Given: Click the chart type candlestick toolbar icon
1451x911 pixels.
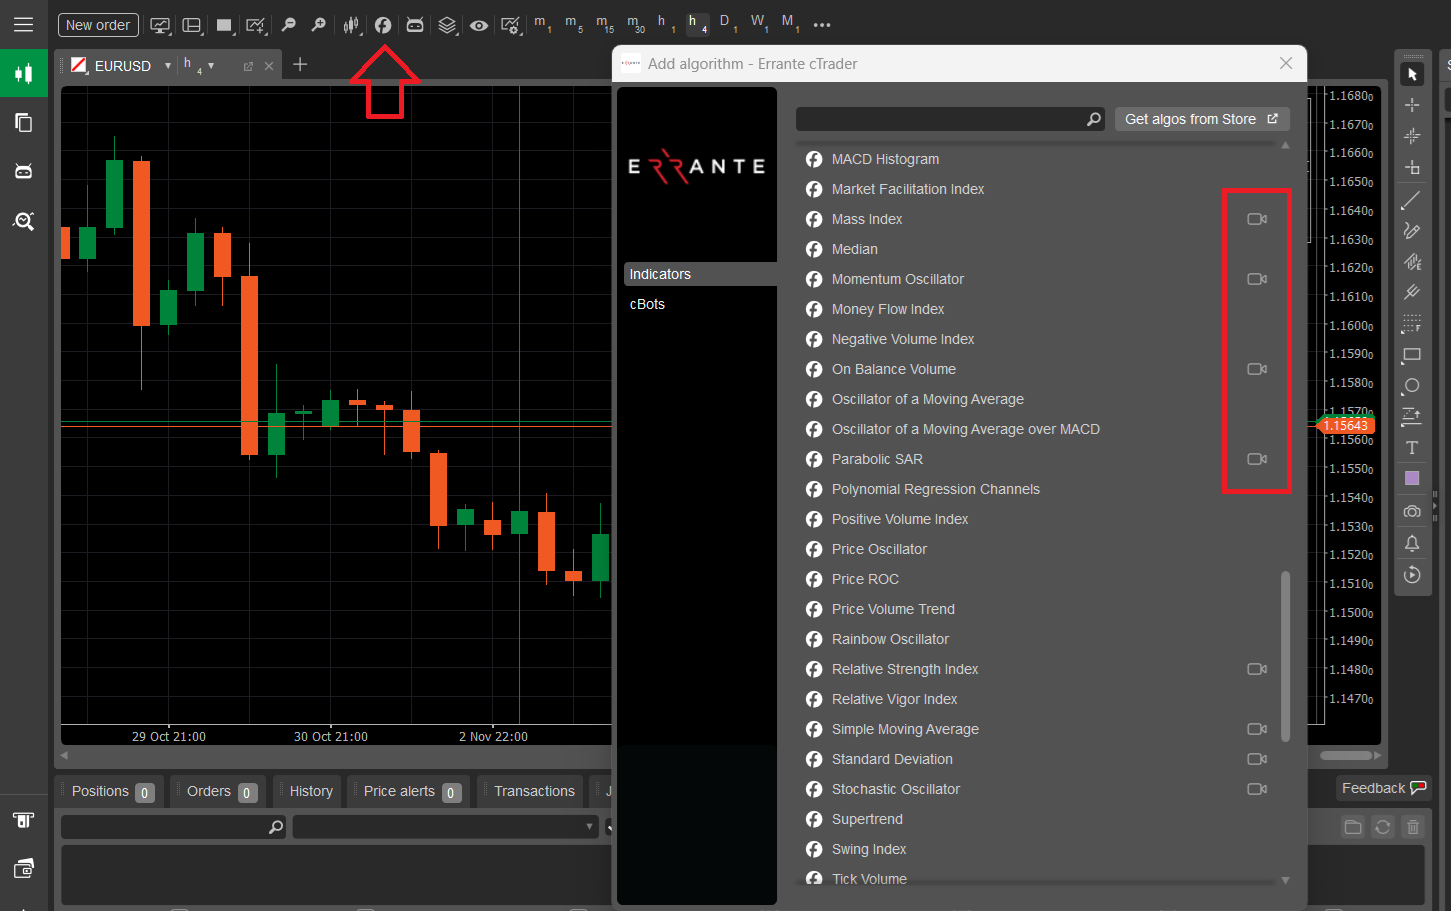Looking at the screenshot, I should click(351, 25).
